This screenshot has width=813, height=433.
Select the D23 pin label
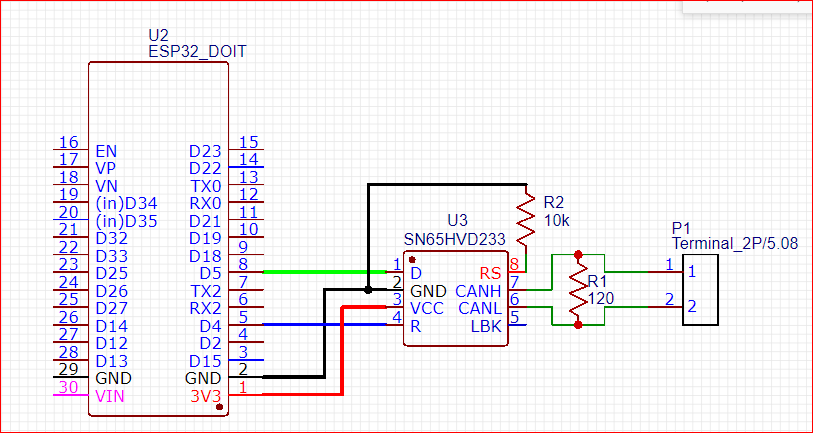(x=205, y=151)
